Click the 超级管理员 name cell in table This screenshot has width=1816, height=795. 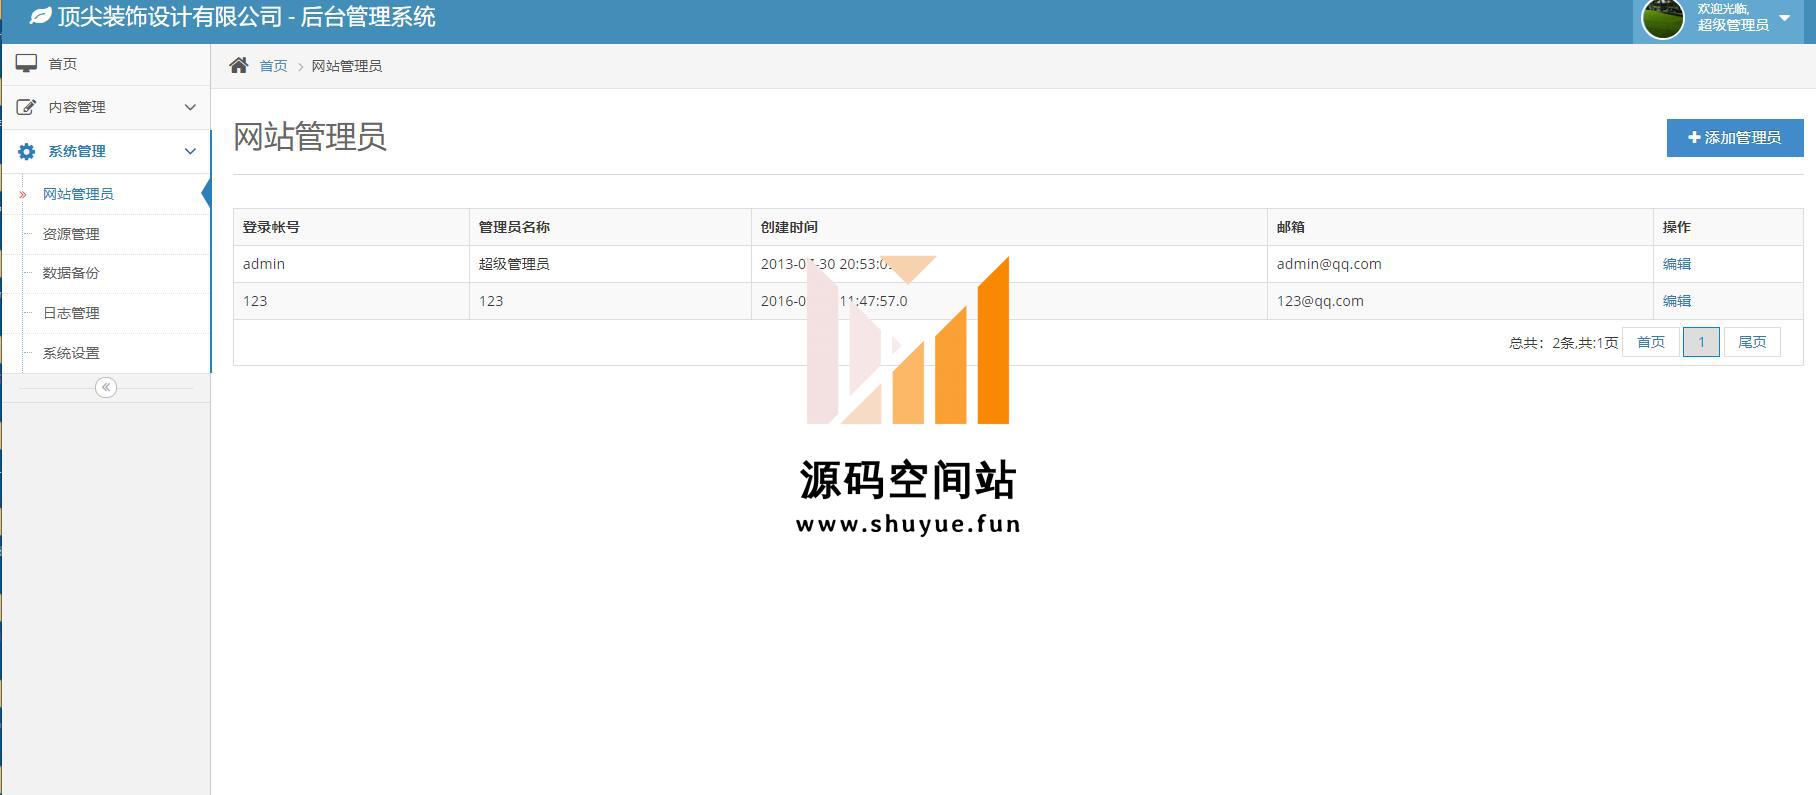610,264
